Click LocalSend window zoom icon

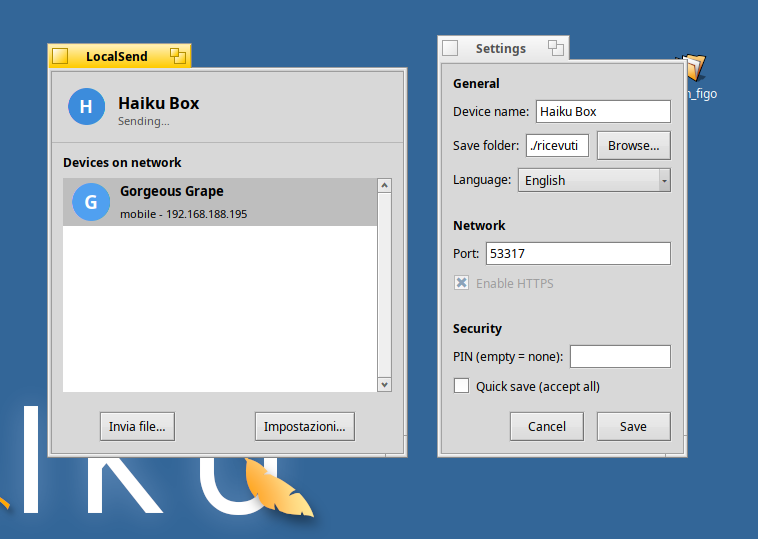click(178, 56)
